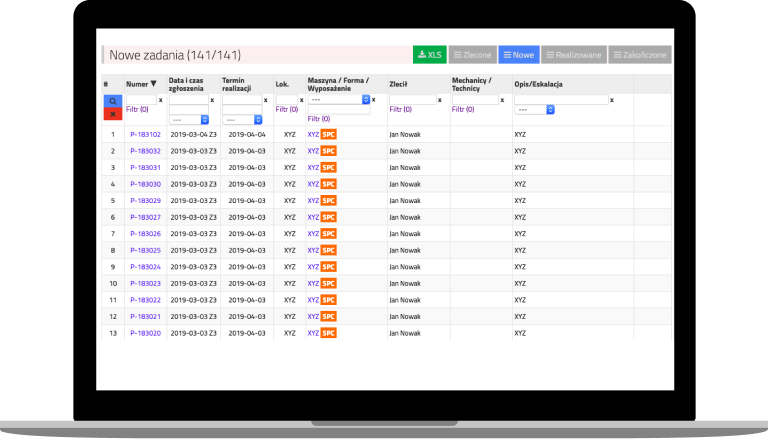Viewport: 768px width, 439px height.
Task: Clear Maszyna / Forma filter with x
Action: click(373, 100)
